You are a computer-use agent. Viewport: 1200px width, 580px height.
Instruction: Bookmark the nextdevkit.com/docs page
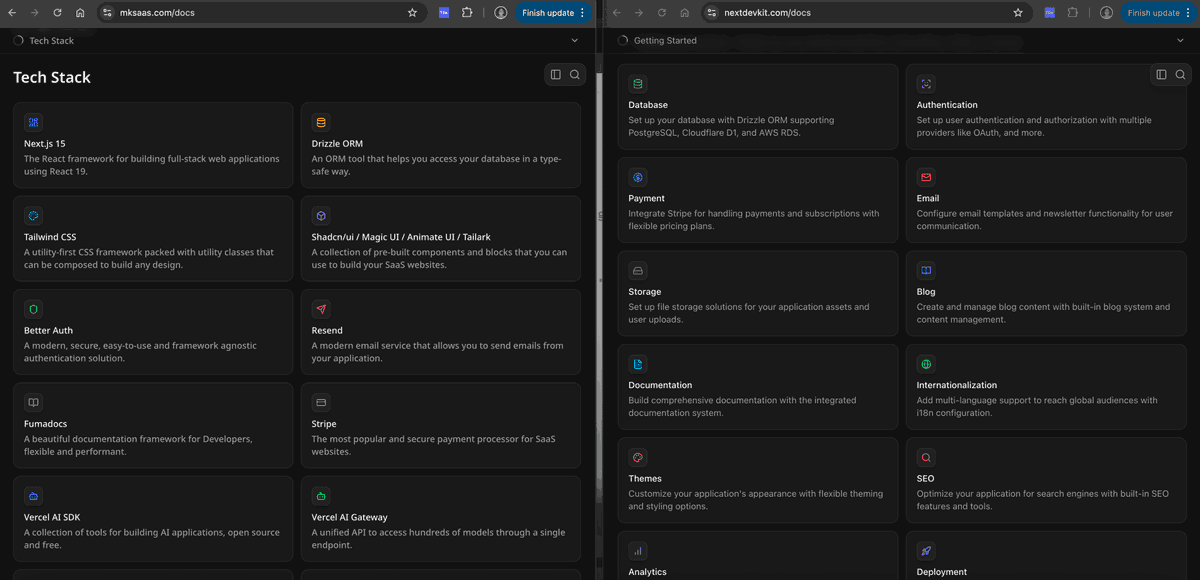click(1017, 13)
